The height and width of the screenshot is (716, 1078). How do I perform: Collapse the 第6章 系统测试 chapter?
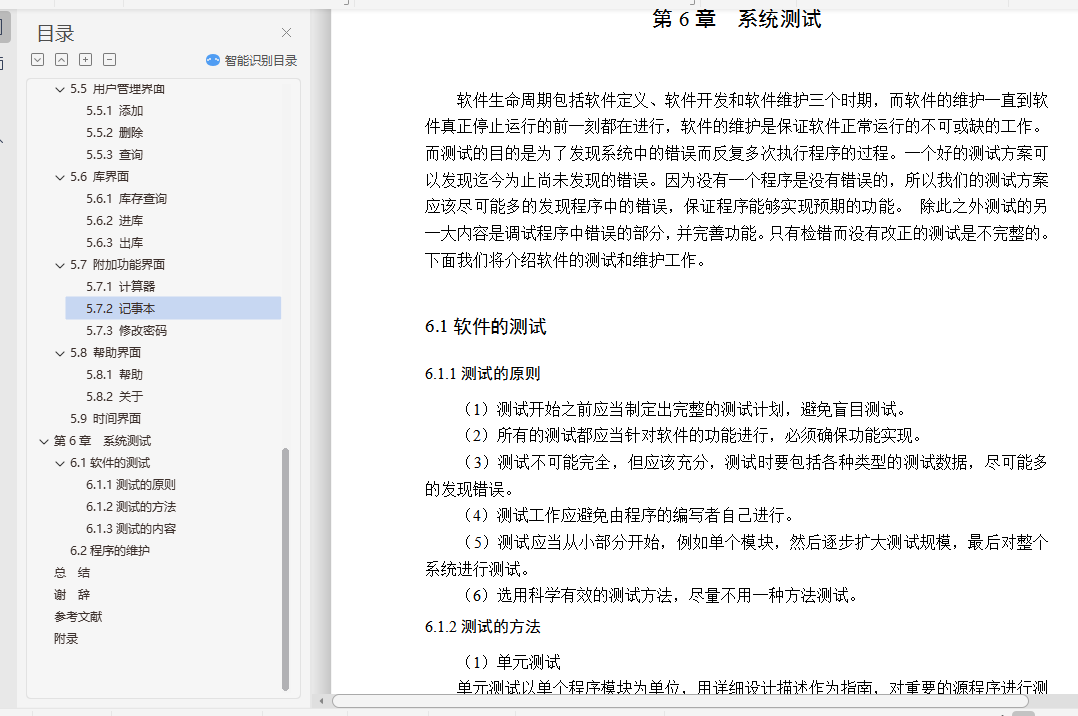(44, 442)
